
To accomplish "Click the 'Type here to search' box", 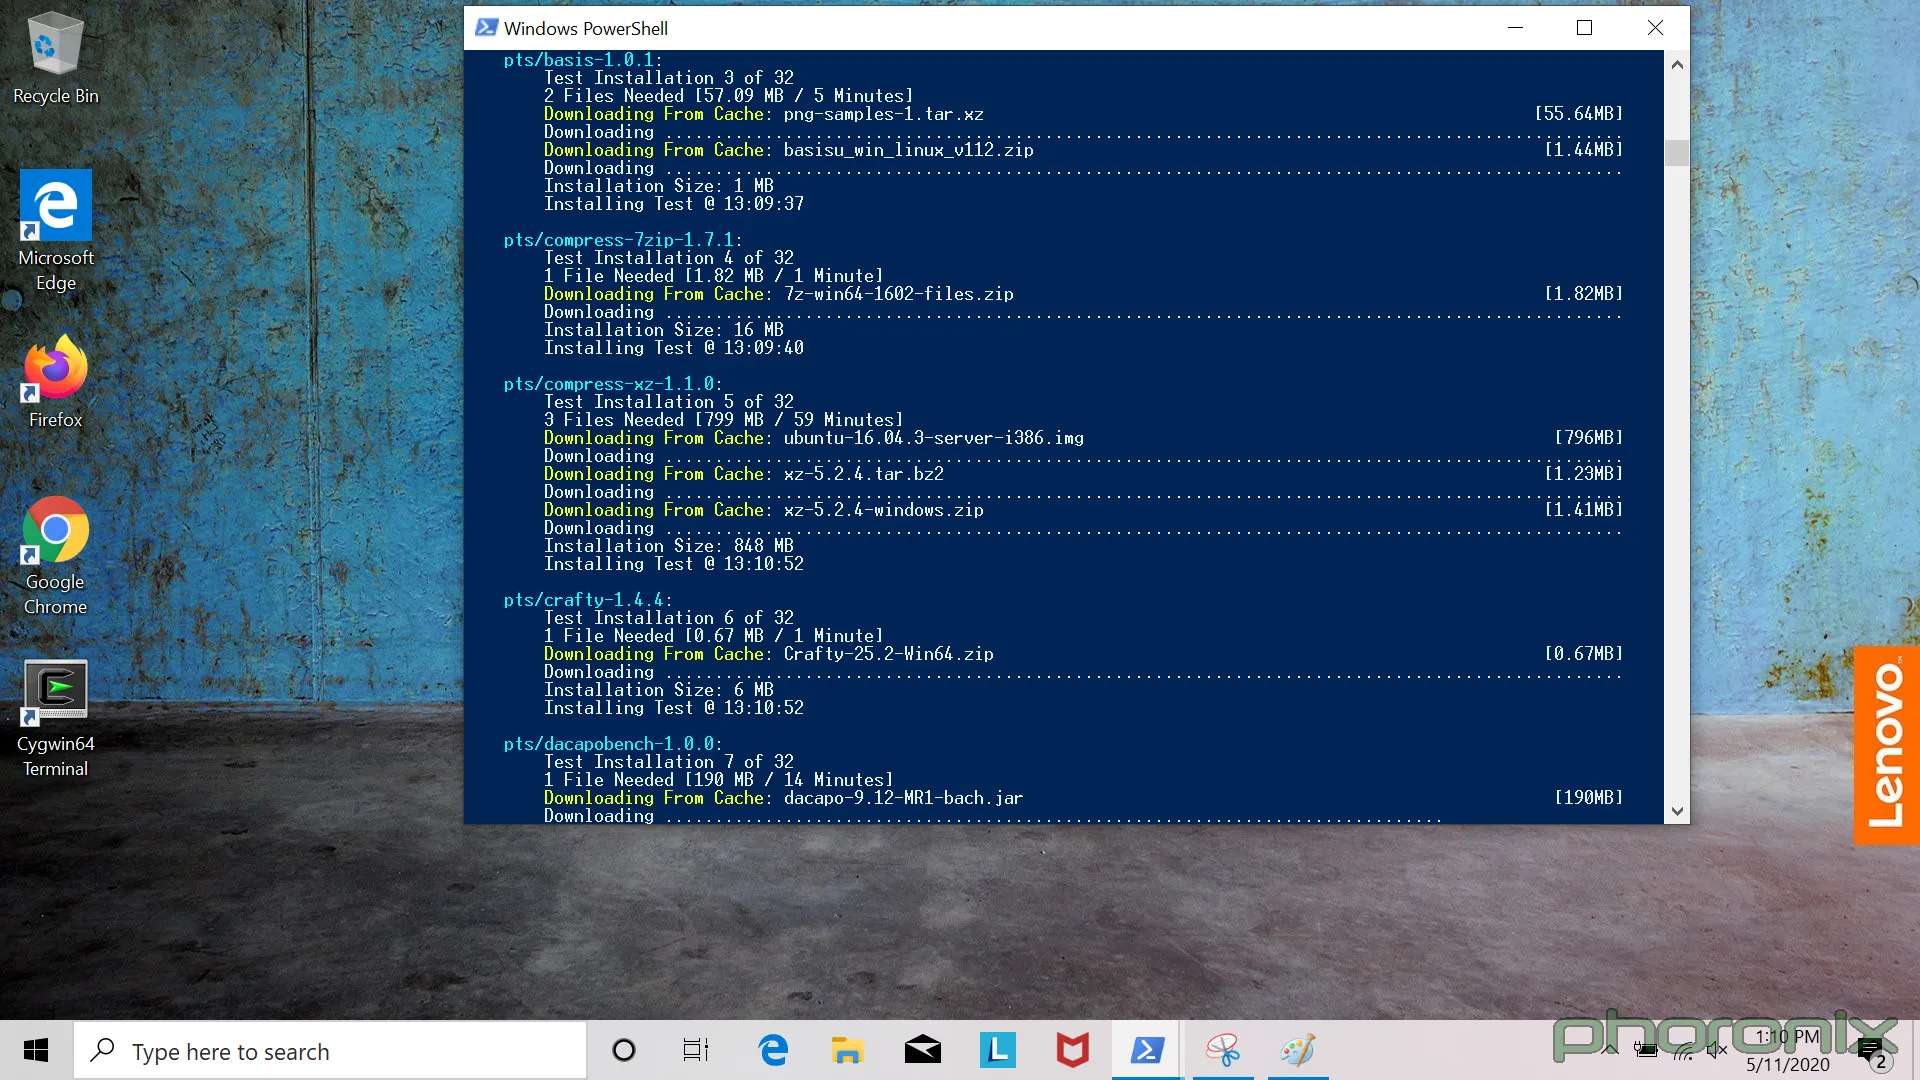I will (x=330, y=1051).
